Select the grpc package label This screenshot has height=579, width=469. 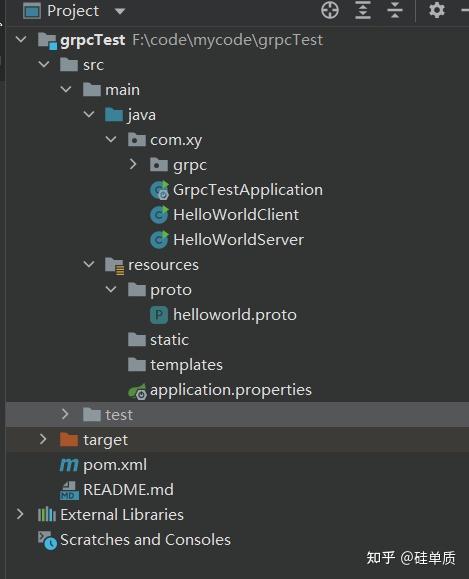pyautogui.click(x=190, y=166)
